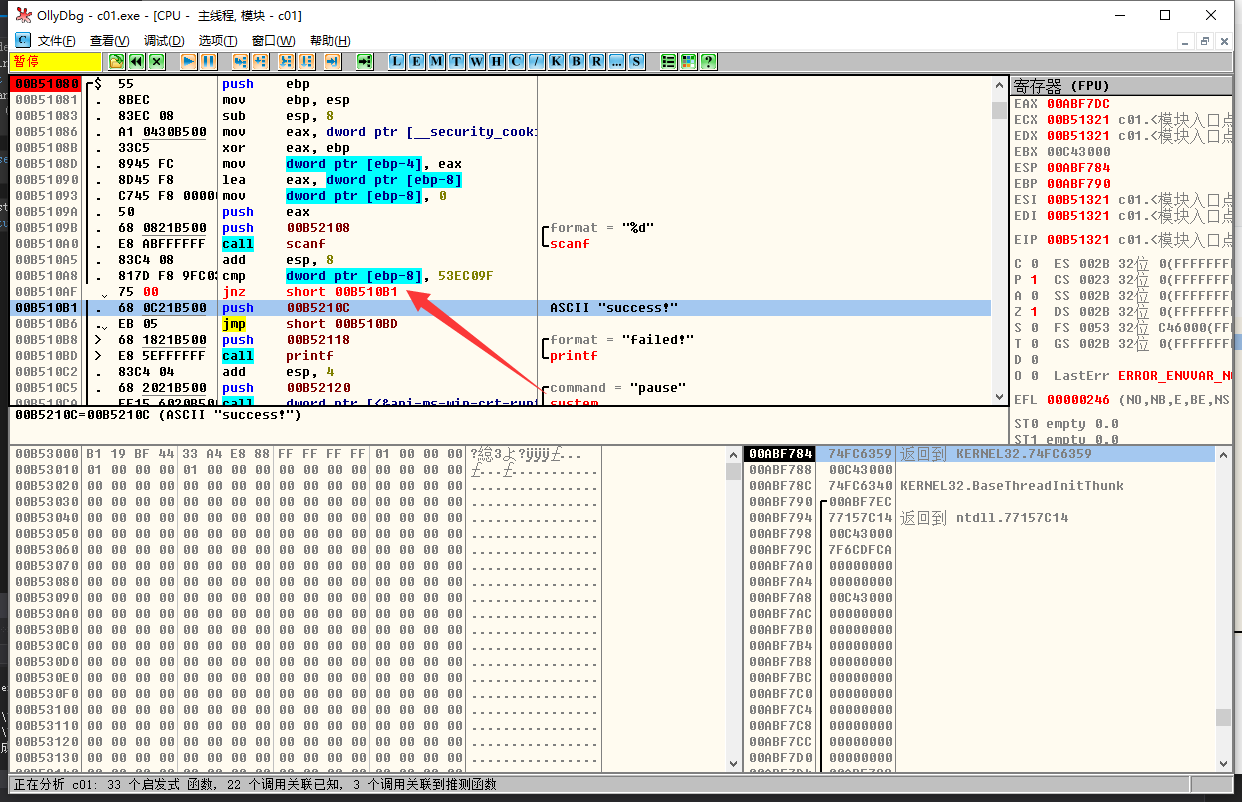
Task: Click the stack pane vertical scrollbar
Action: pos(1224,610)
